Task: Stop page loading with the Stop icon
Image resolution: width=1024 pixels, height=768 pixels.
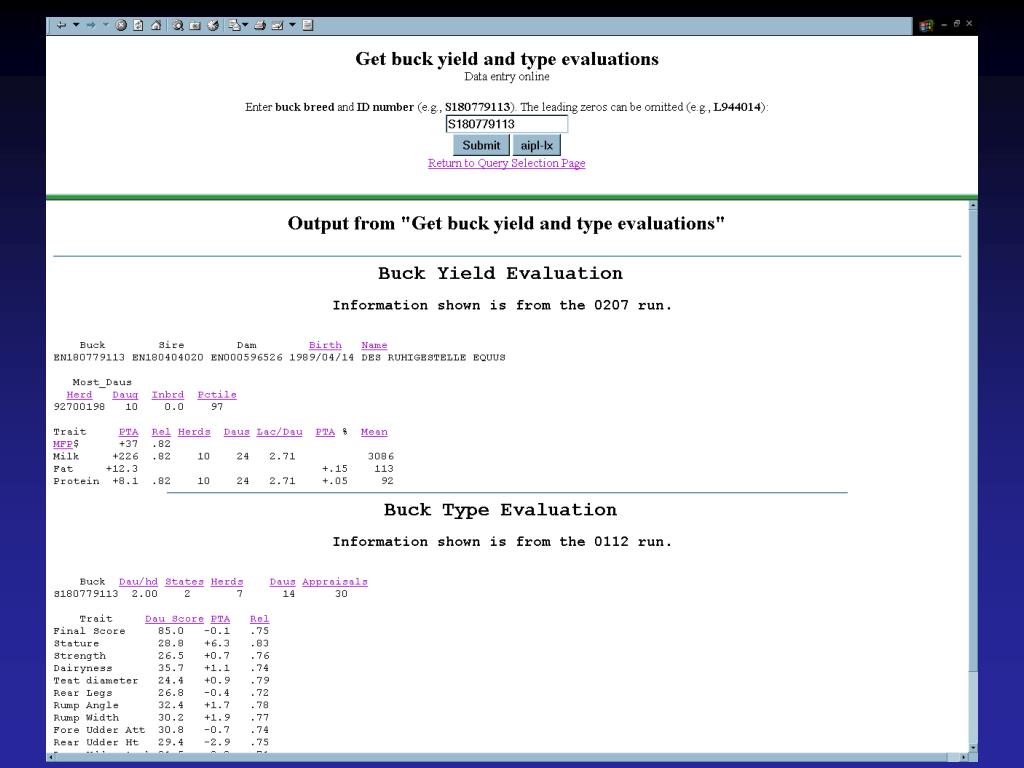Action: [x=121, y=25]
